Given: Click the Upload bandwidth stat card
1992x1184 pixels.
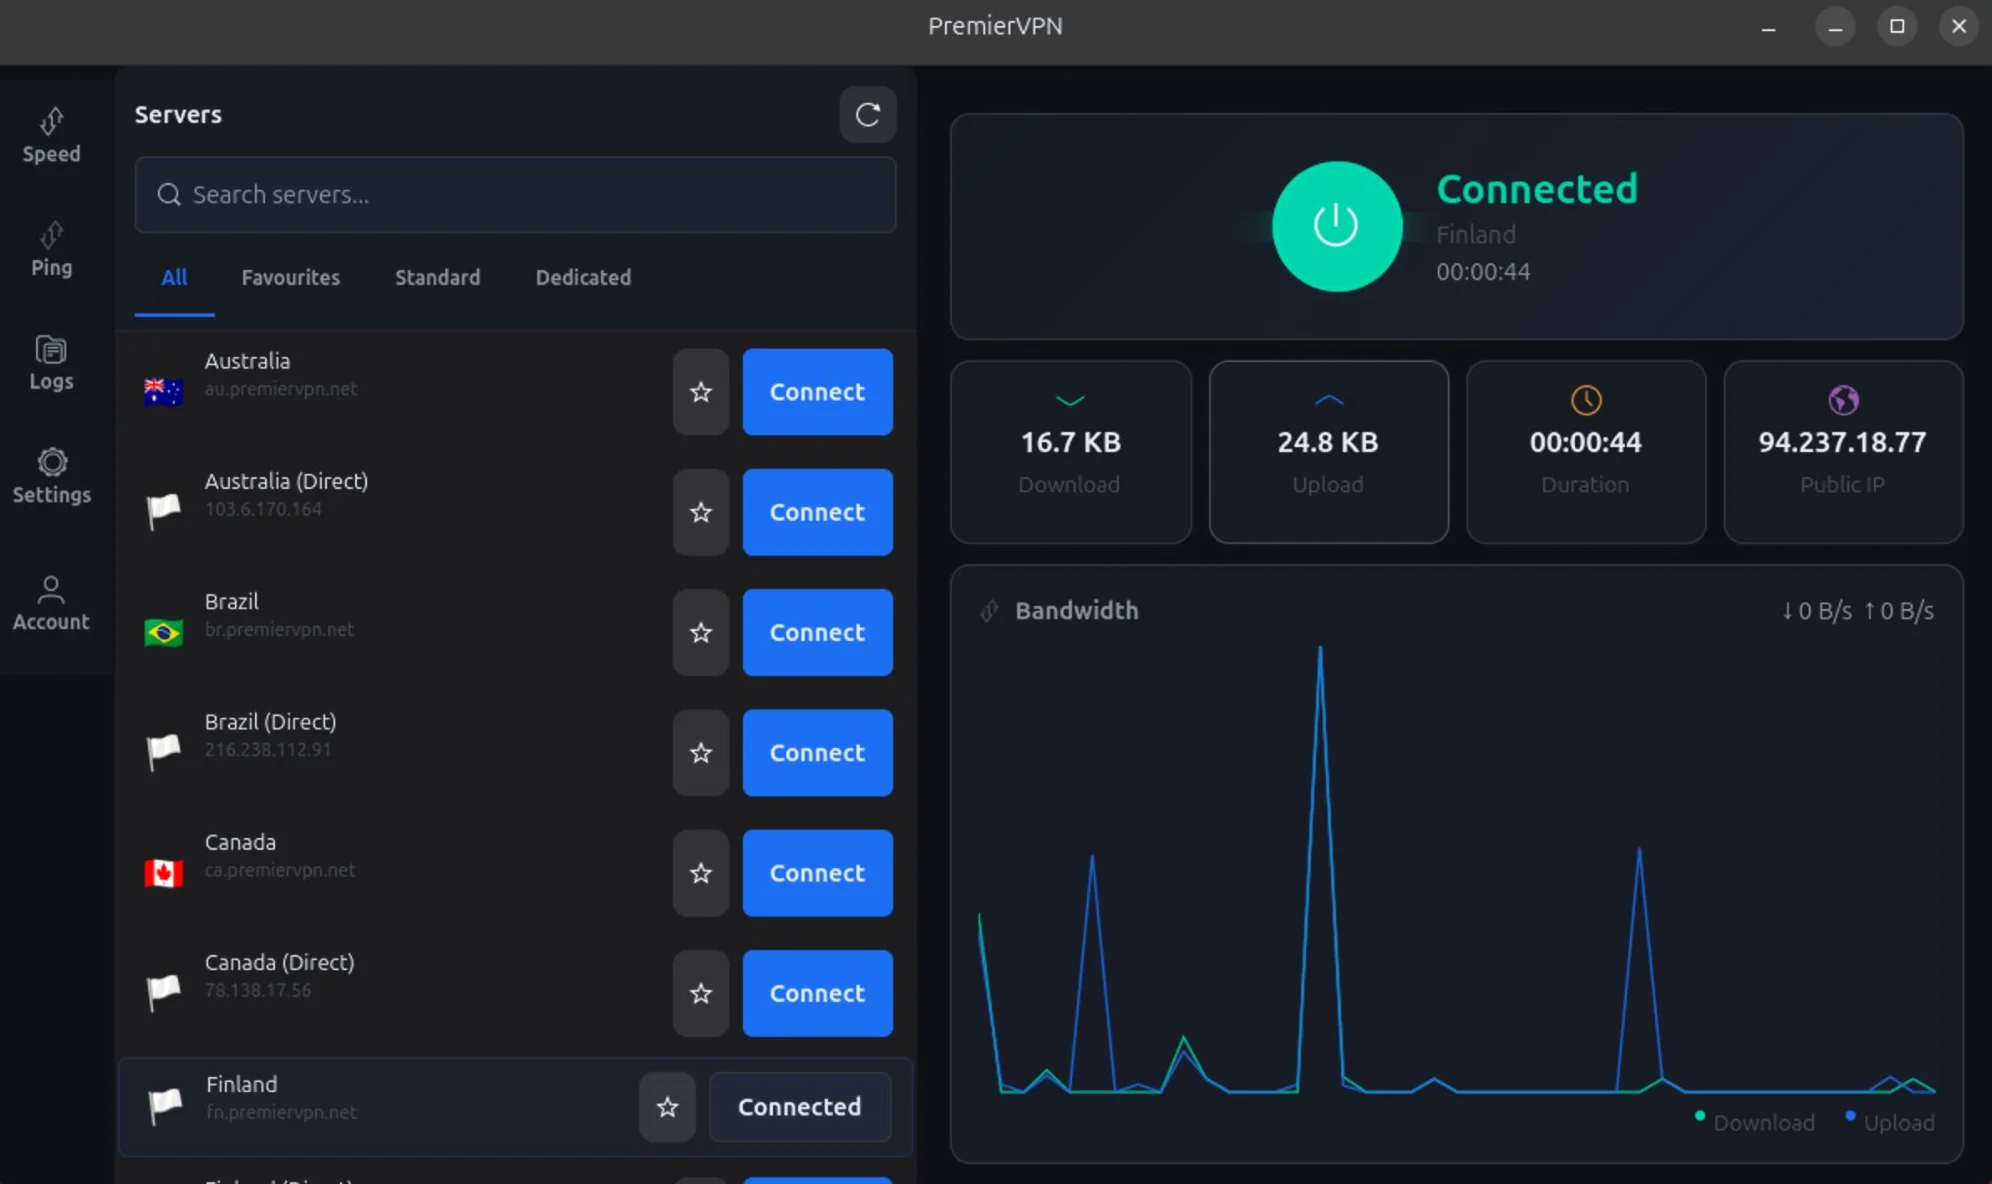Looking at the screenshot, I should (1327, 452).
